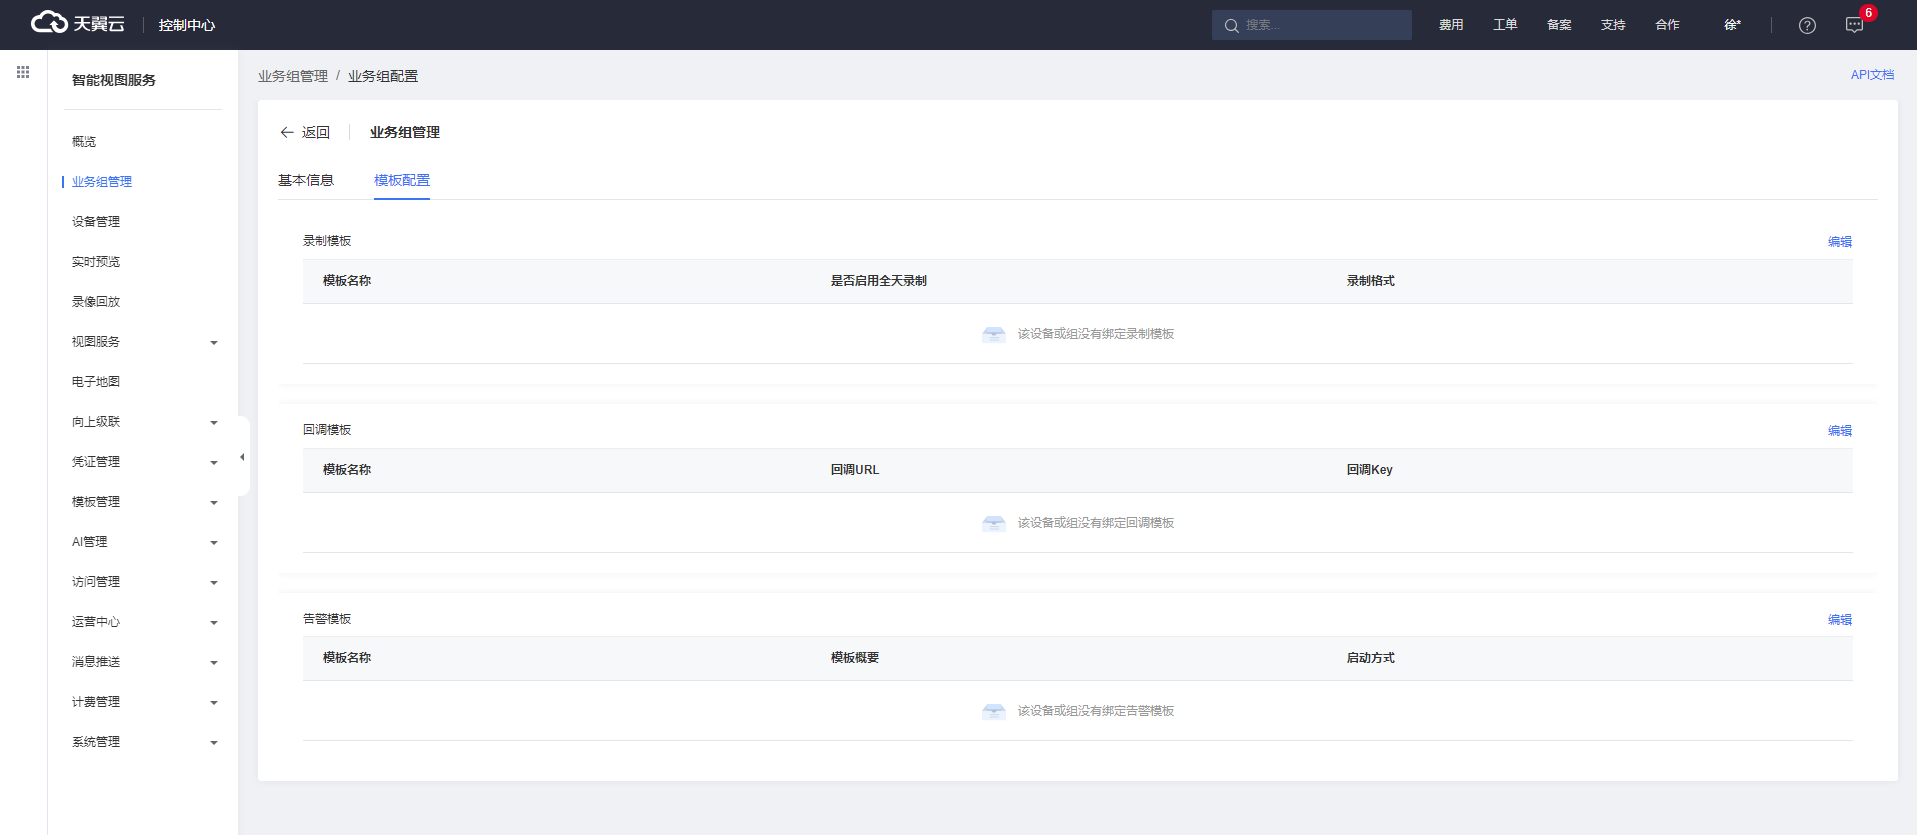Screen dimensions: 1917x835
Task: Click the search magnifier icon
Action: pos(1231,26)
